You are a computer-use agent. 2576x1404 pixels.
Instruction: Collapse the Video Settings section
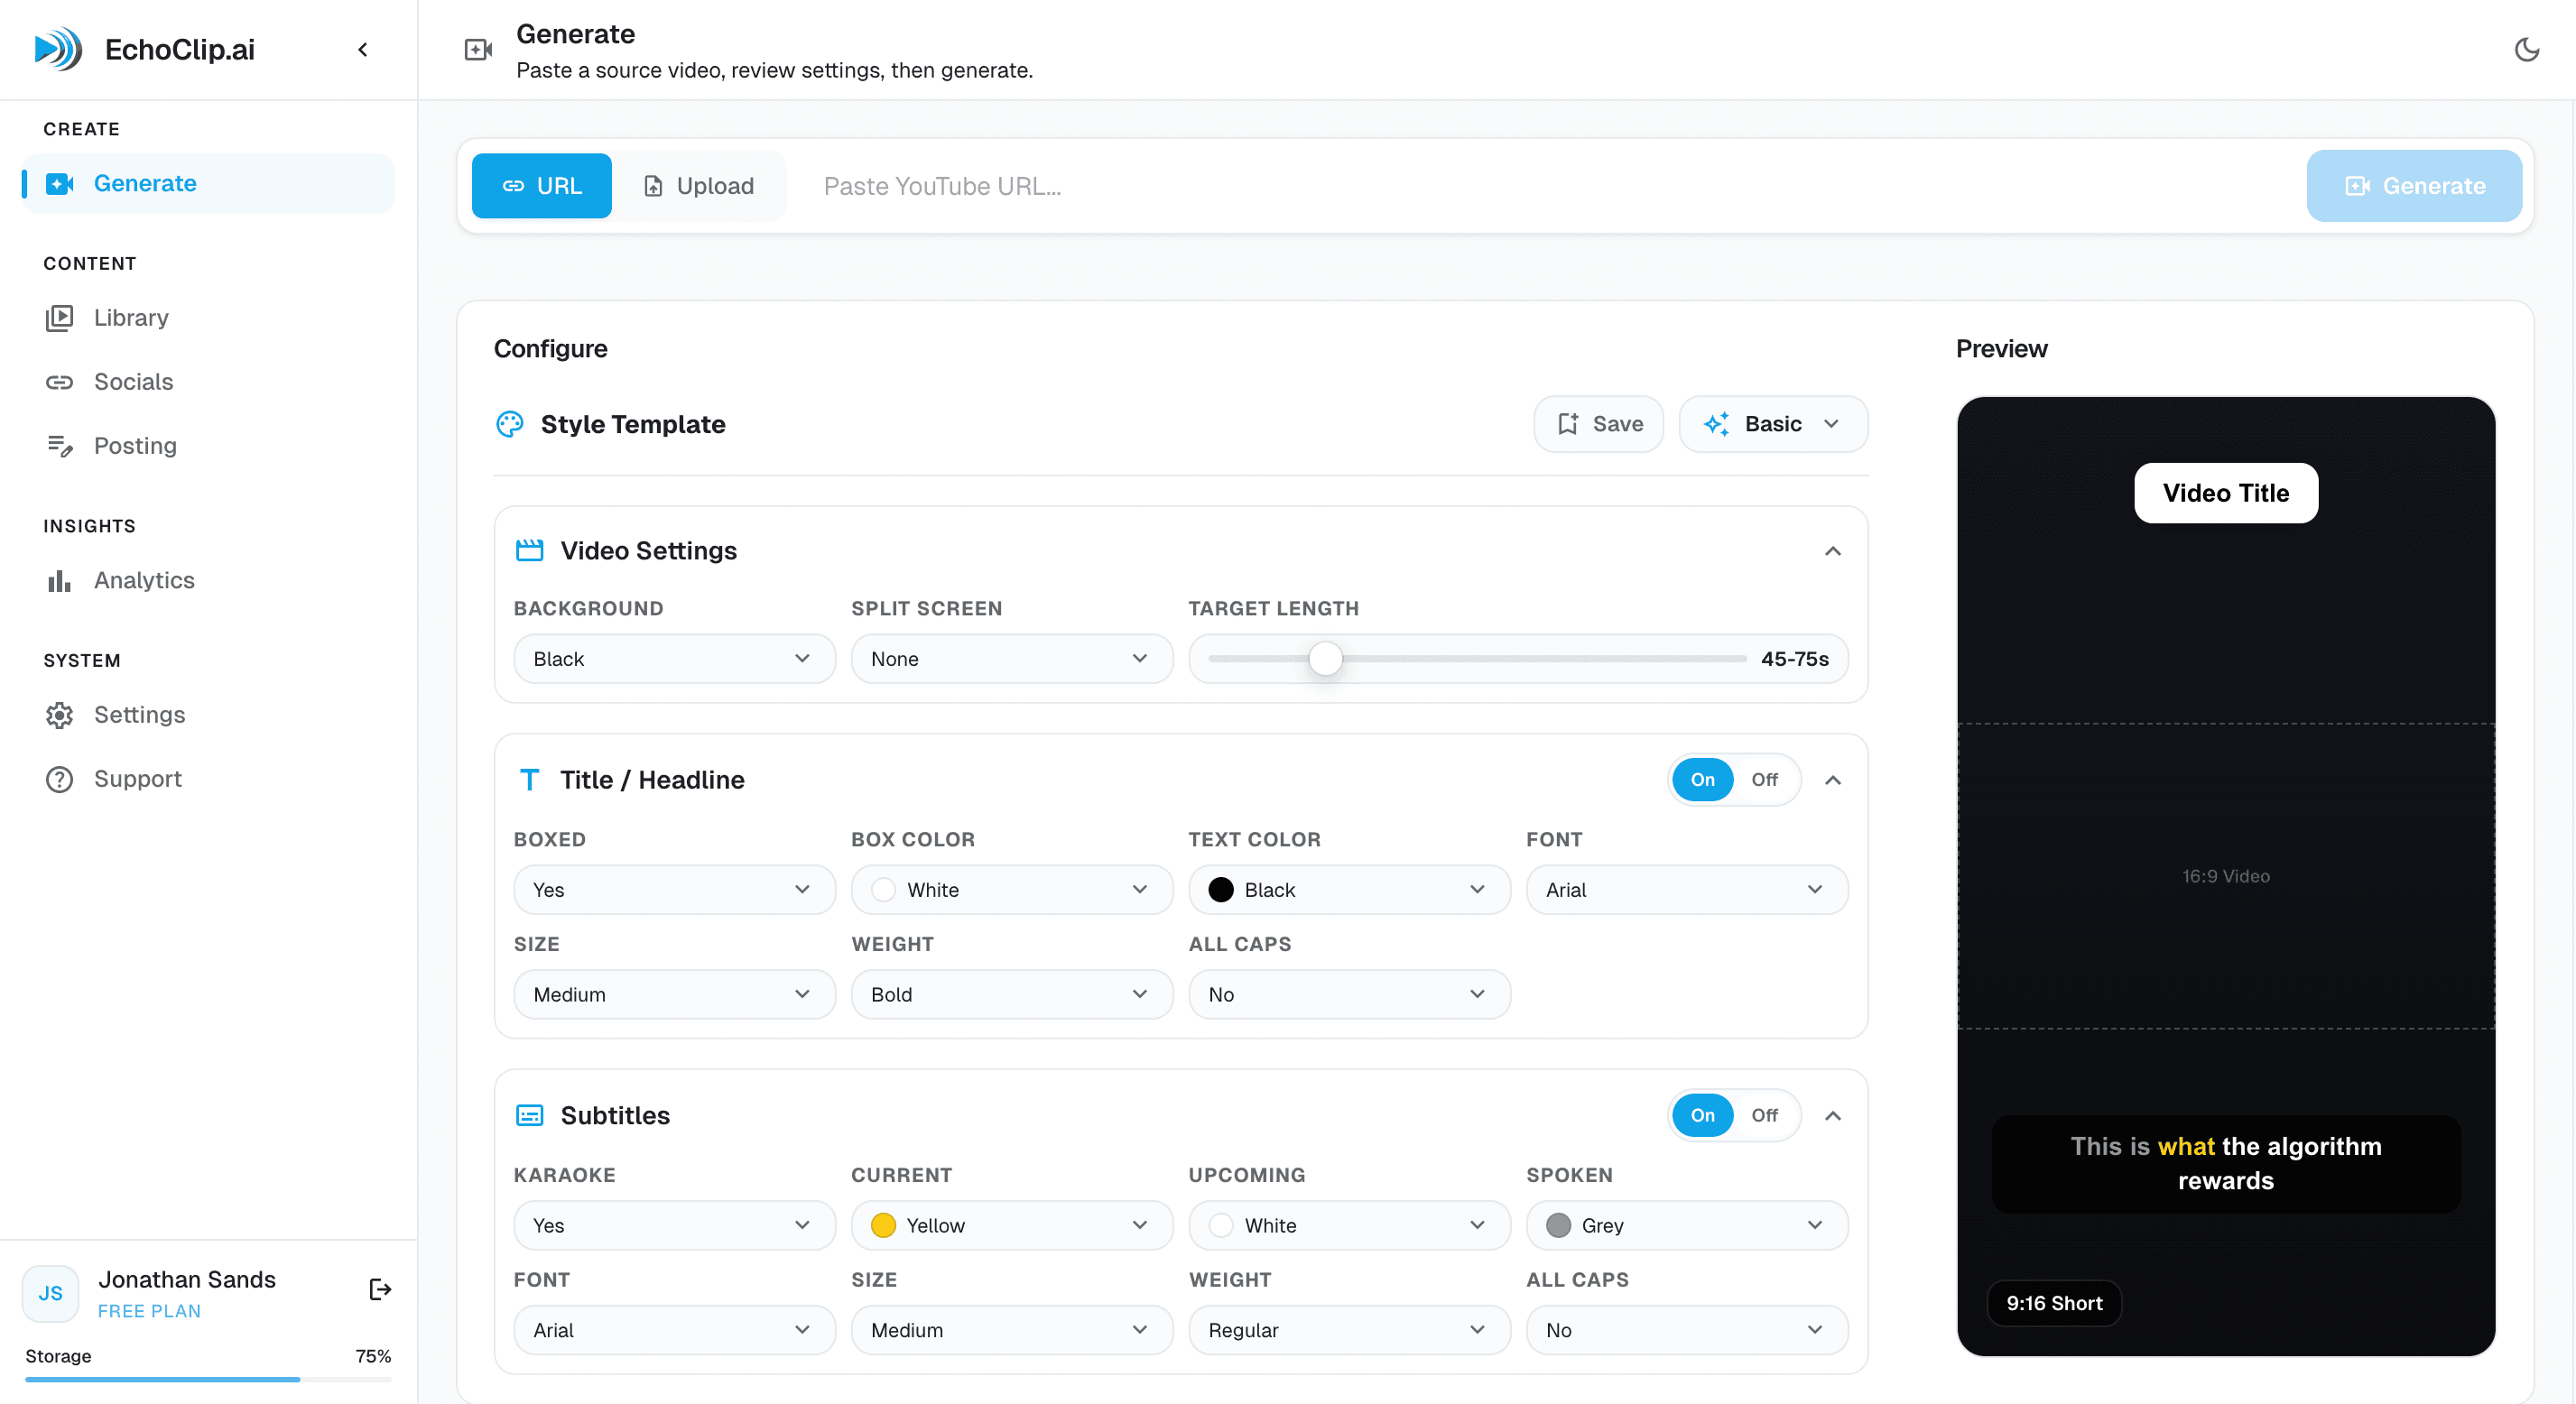(1832, 551)
